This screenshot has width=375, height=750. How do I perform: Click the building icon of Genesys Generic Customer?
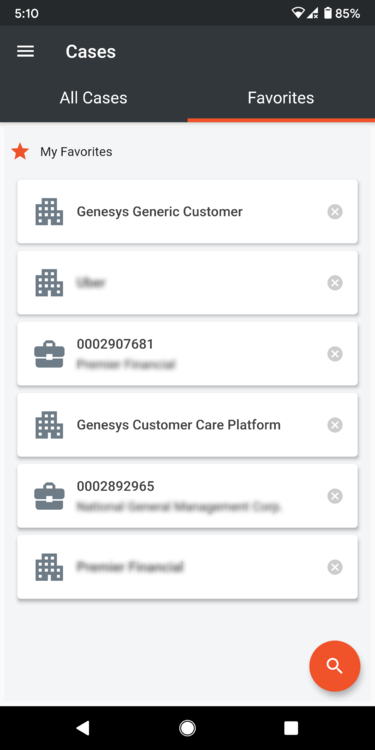tap(49, 211)
